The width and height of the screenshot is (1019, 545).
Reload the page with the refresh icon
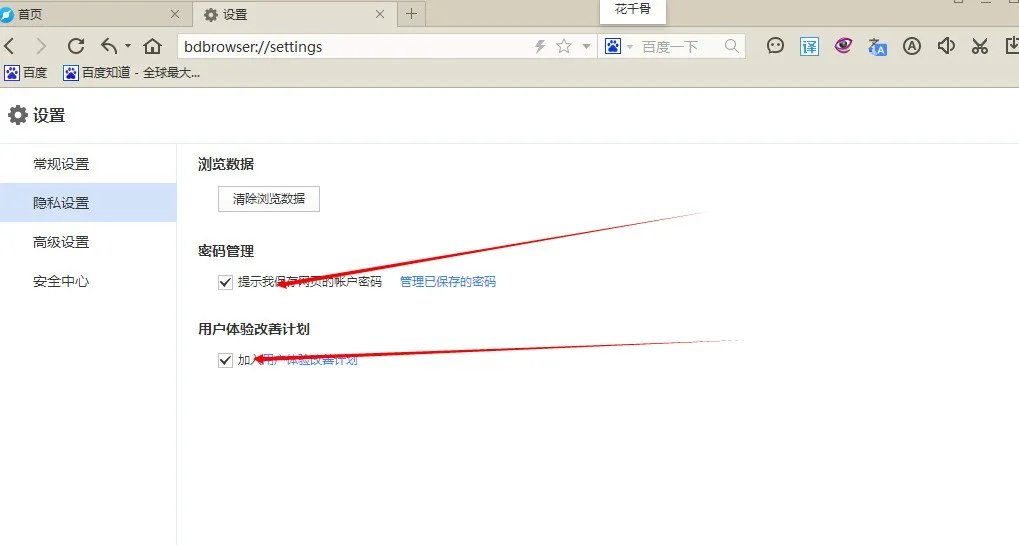pyautogui.click(x=75, y=46)
